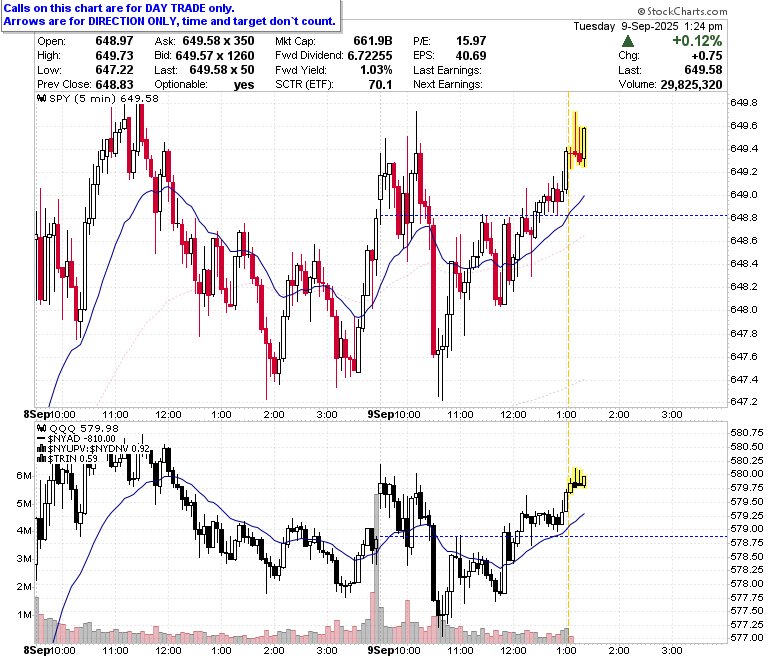This screenshot has height=659, width=780.
Task: Click the candlestick icon beside QQQ label
Action: [x=42, y=428]
